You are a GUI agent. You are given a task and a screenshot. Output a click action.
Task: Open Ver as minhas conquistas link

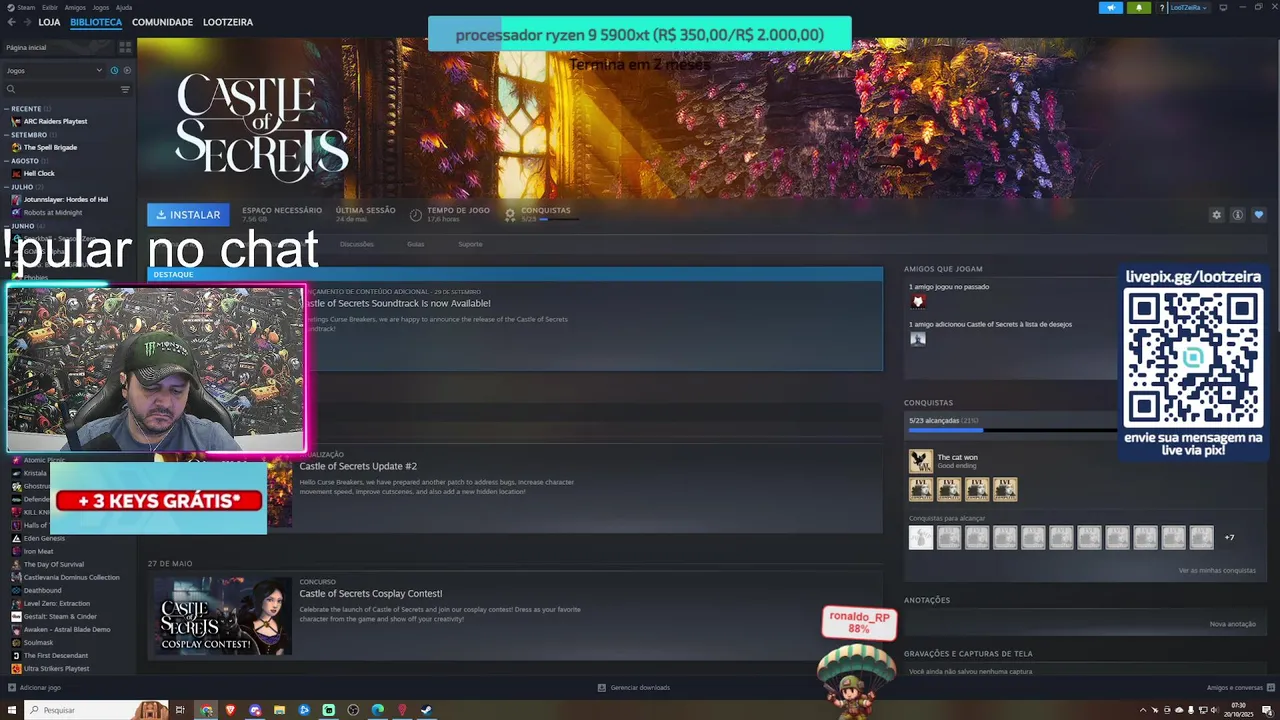point(1217,570)
